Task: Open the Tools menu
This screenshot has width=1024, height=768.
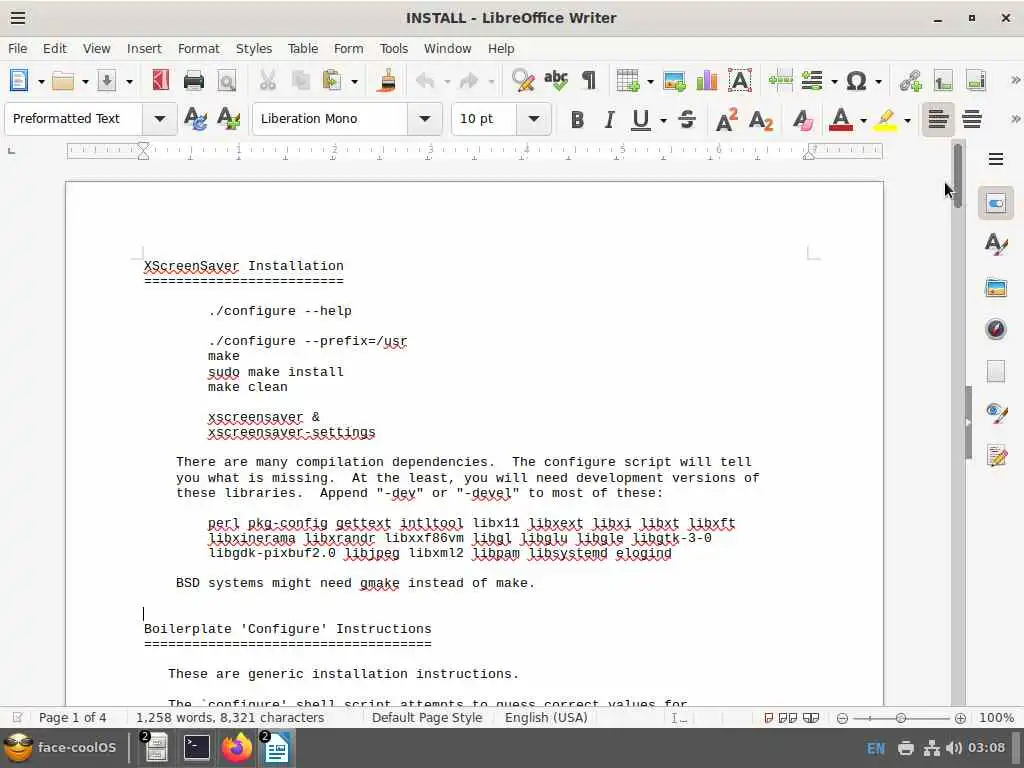Action: click(x=394, y=48)
